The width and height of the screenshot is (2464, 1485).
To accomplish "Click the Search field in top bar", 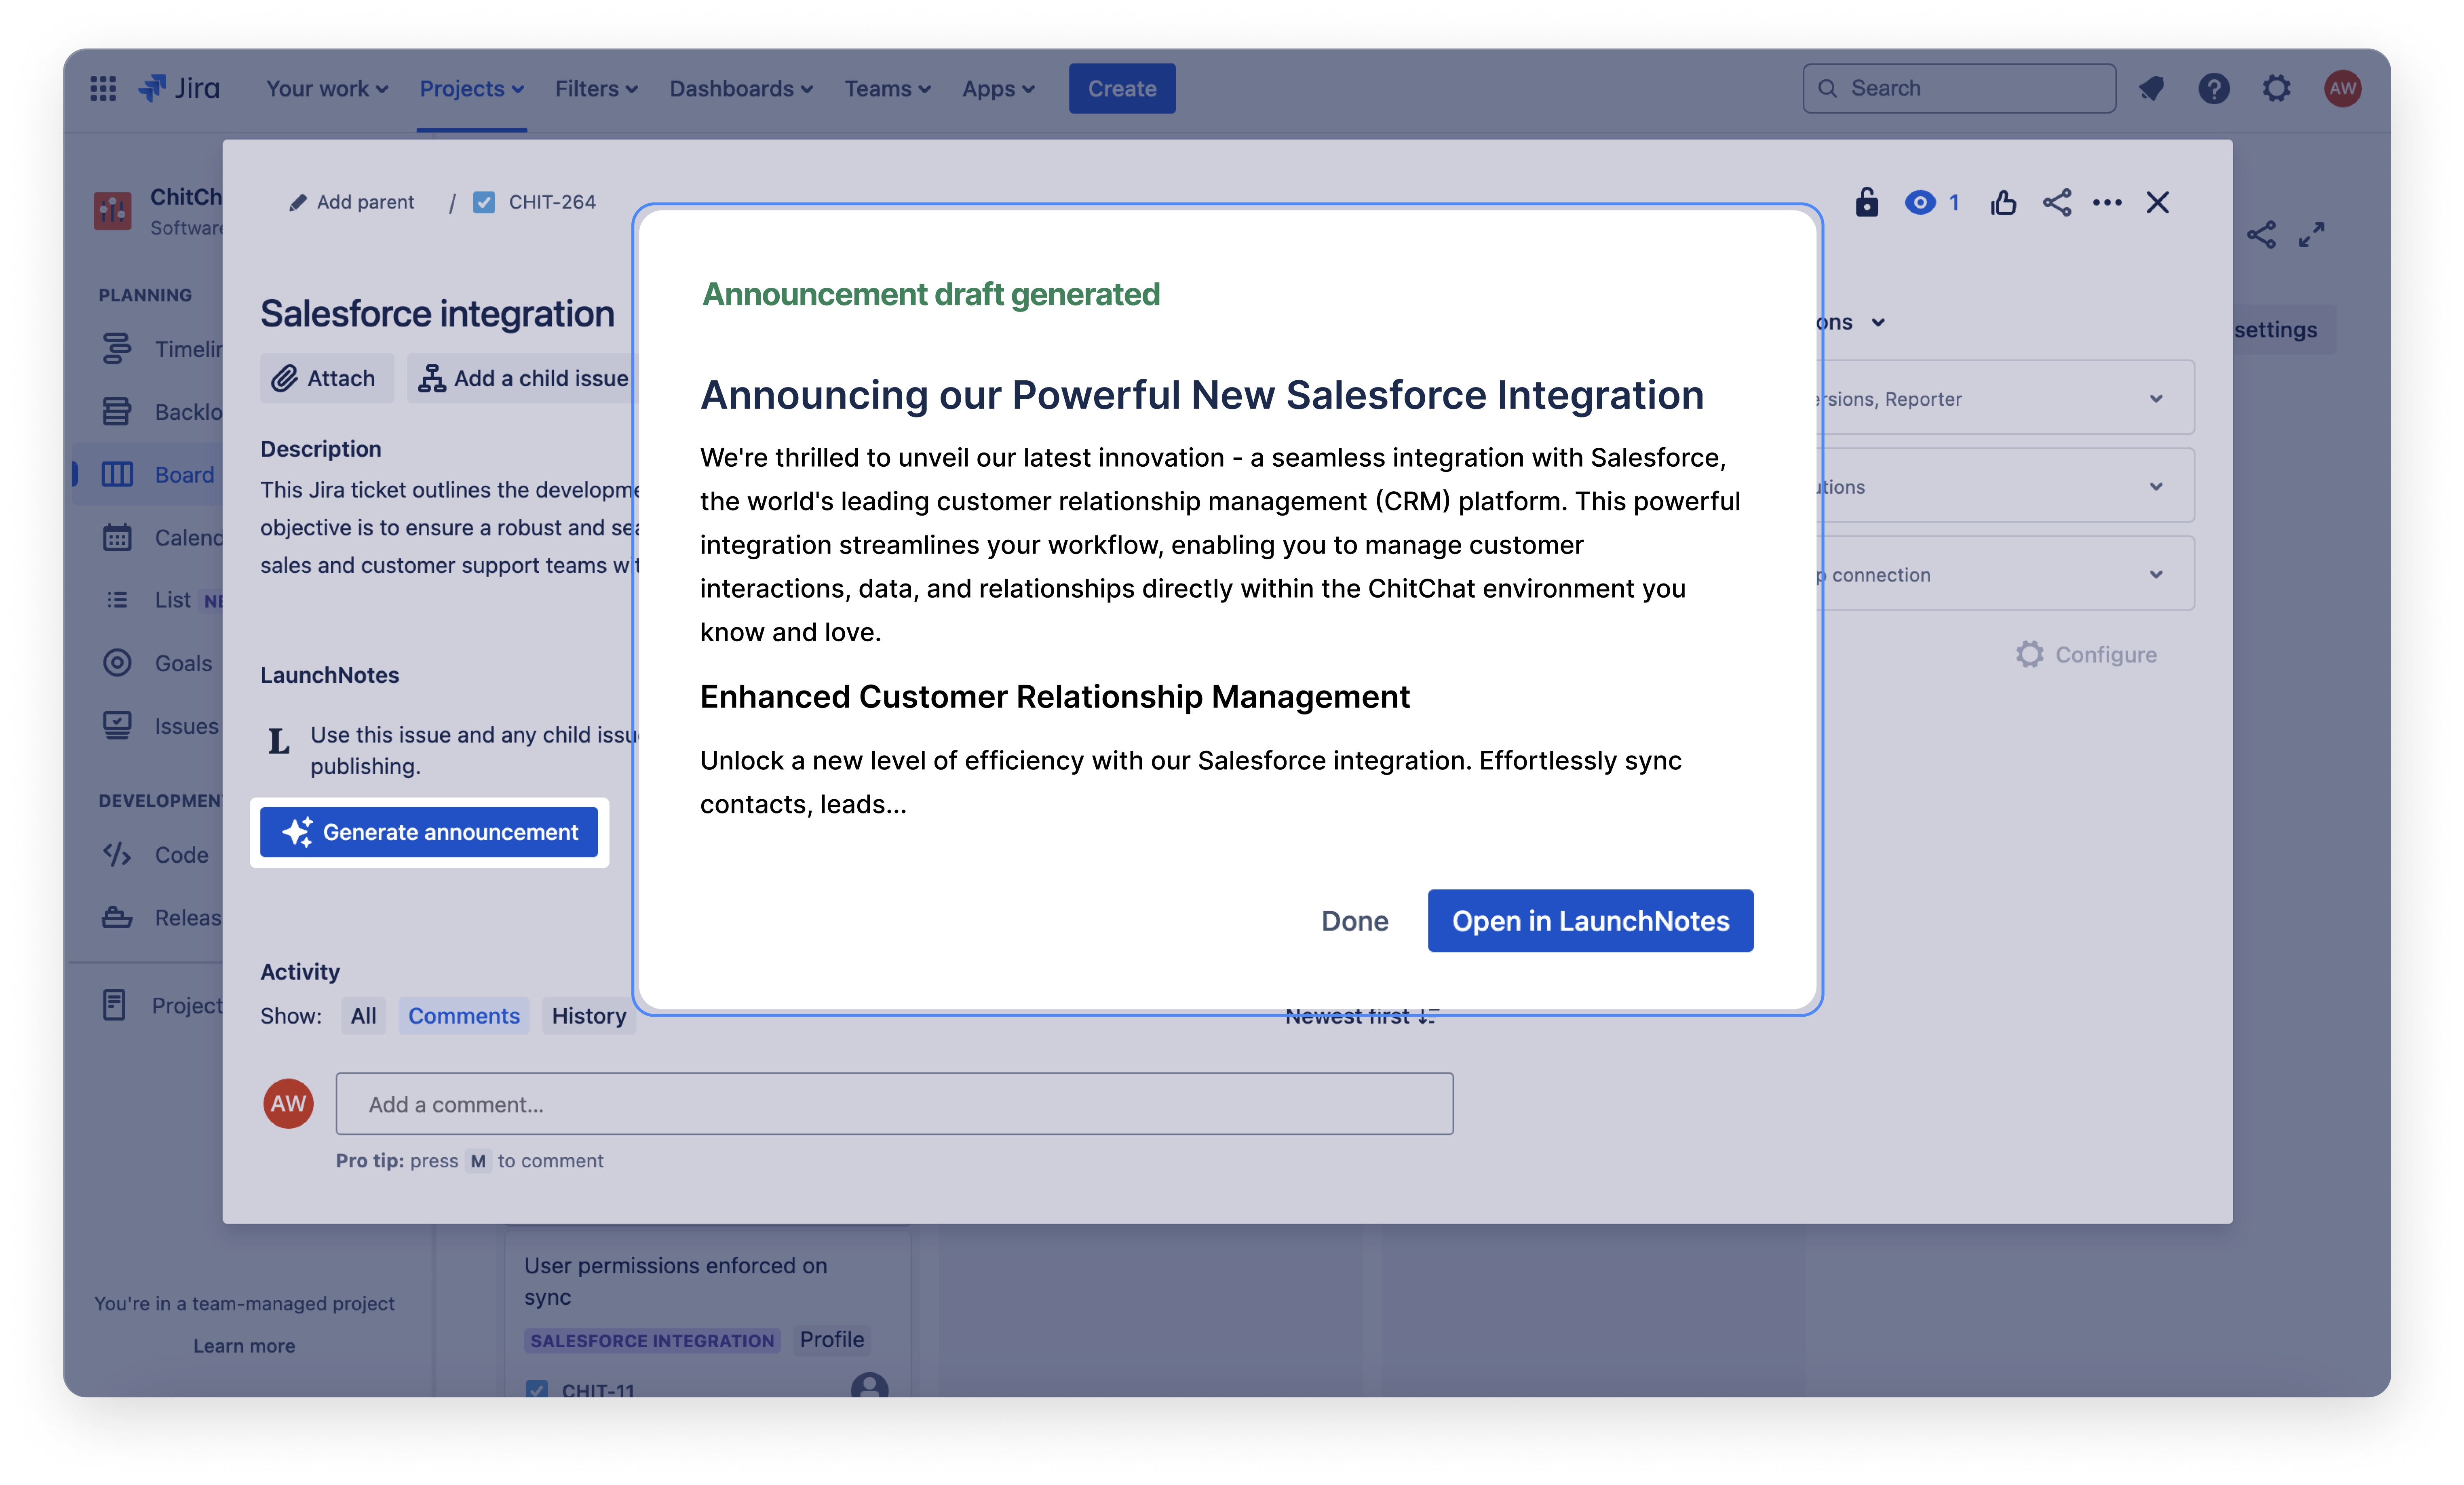I will 1959,88.
